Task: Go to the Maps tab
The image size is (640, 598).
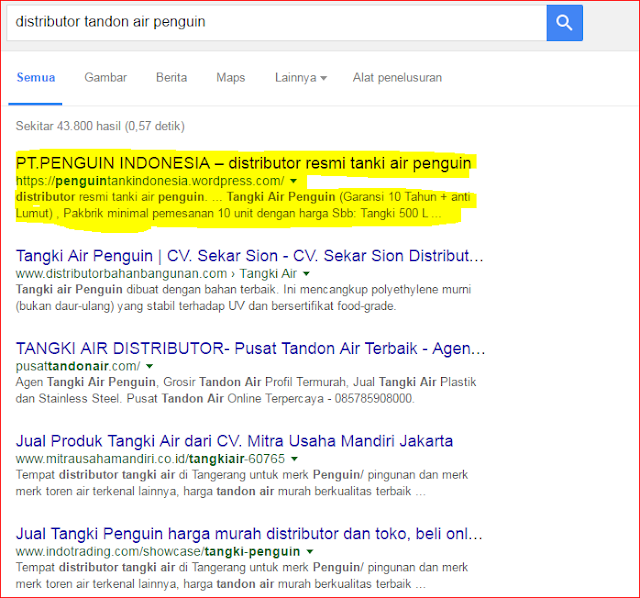Action: click(x=231, y=78)
